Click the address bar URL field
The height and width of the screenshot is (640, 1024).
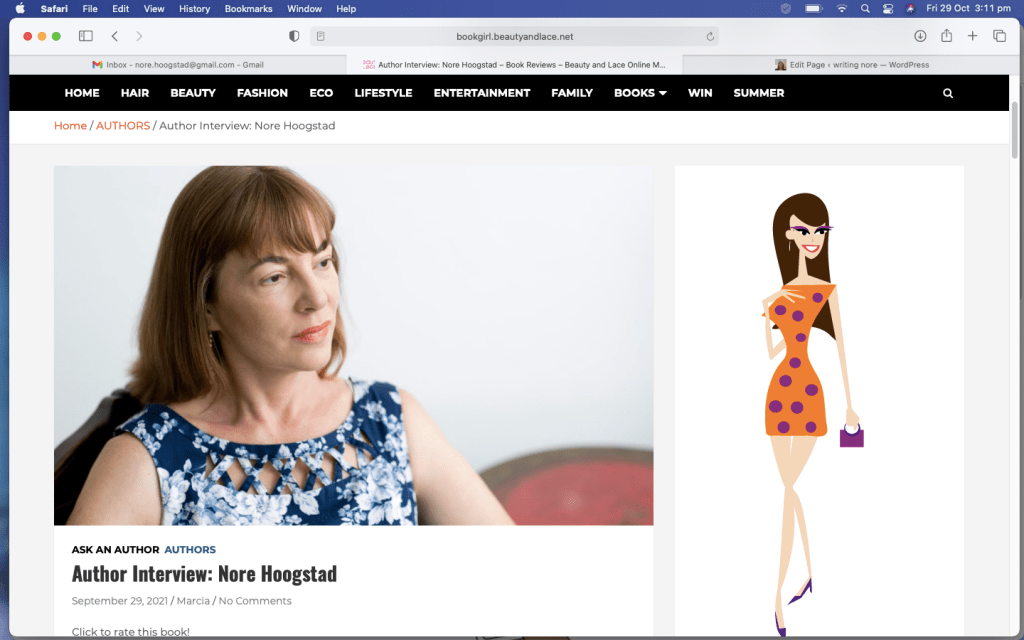(515, 36)
